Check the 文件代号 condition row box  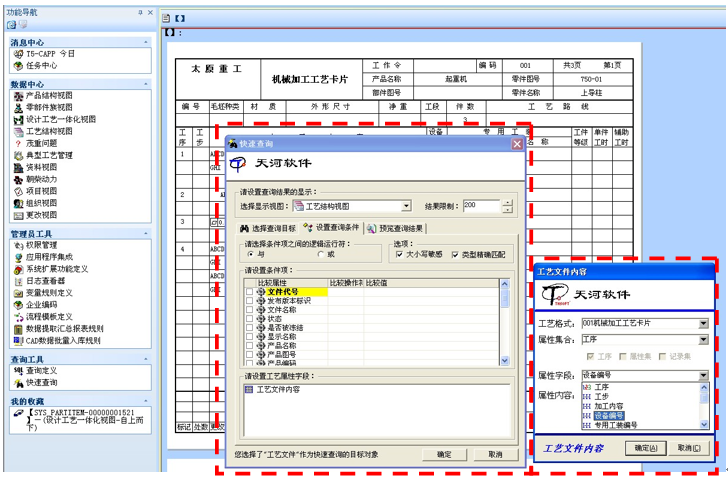(x=249, y=292)
